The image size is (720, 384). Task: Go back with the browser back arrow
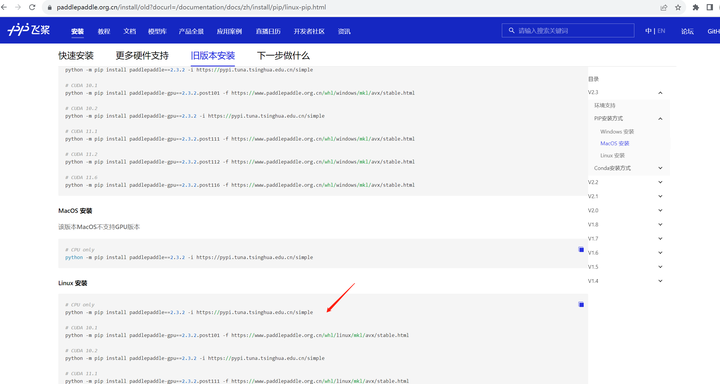coord(4,7)
